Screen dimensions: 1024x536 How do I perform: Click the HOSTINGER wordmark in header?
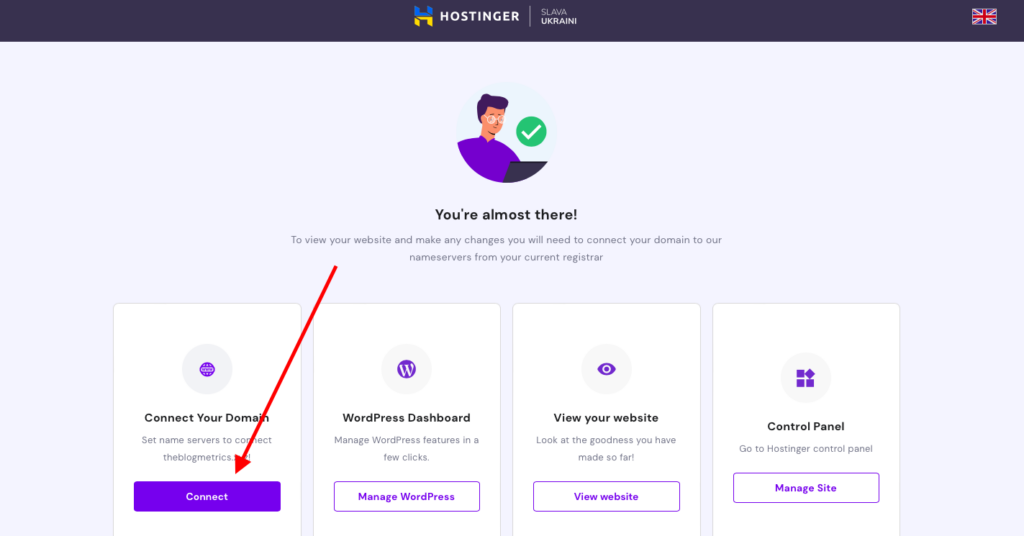[x=479, y=16]
